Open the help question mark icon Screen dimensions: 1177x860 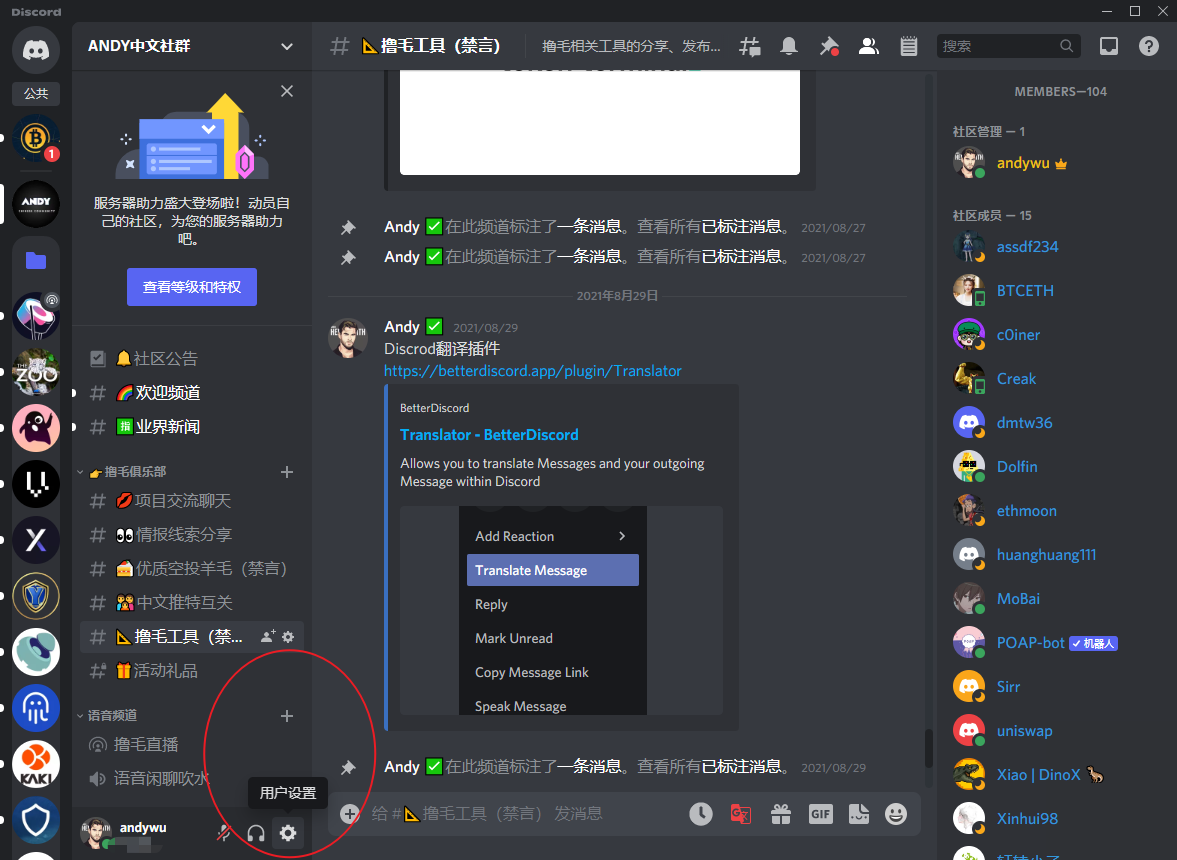click(1148, 47)
